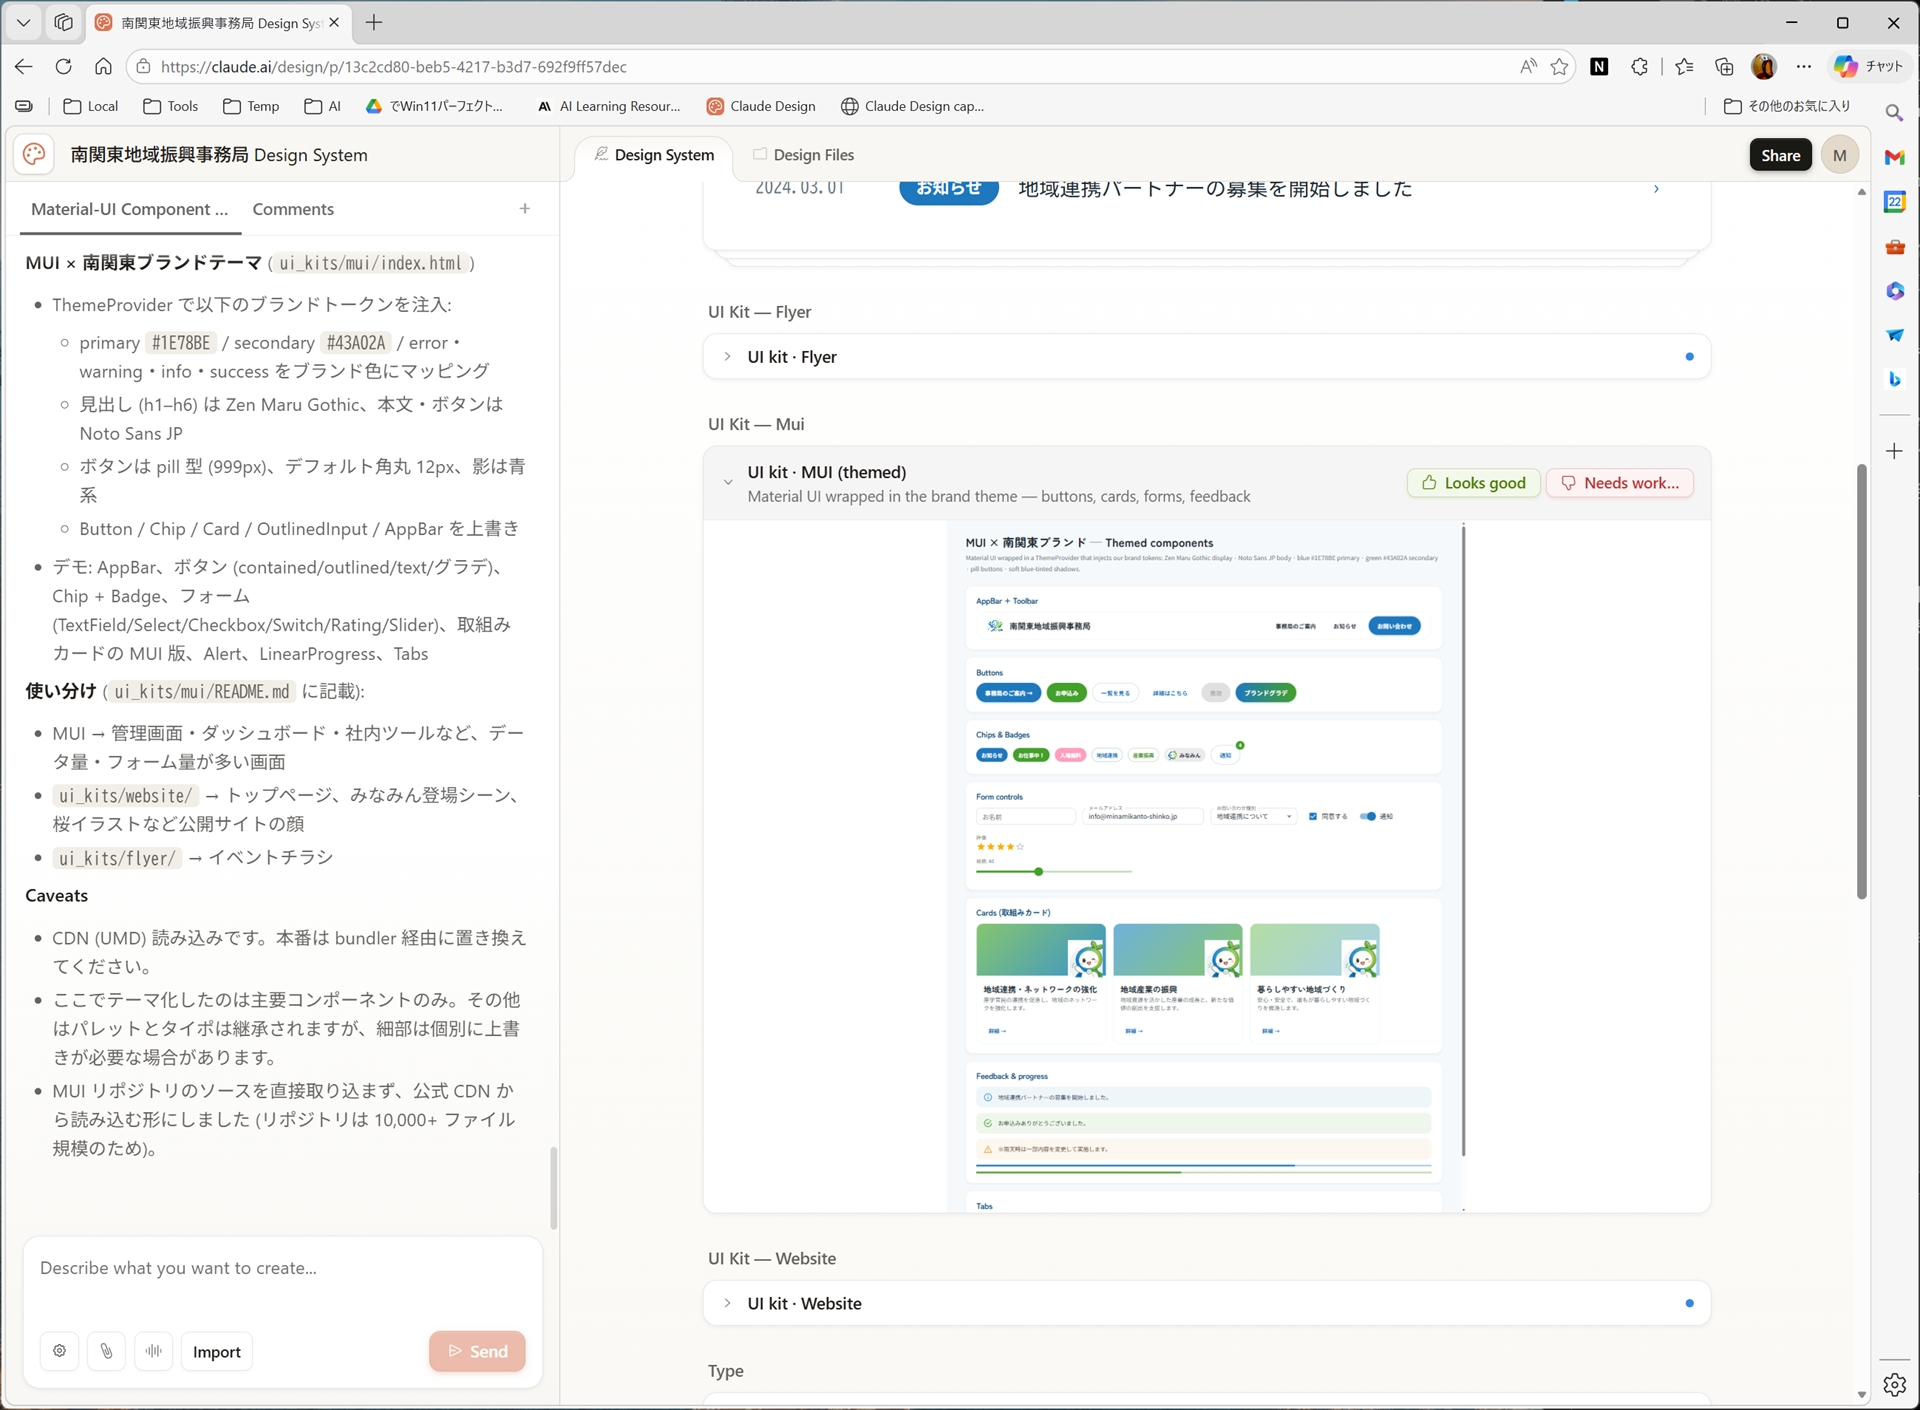Collapse the UI kit · MUI (themed) section
The height and width of the screenshot is (1410, 1920).
tap(727, 482)
